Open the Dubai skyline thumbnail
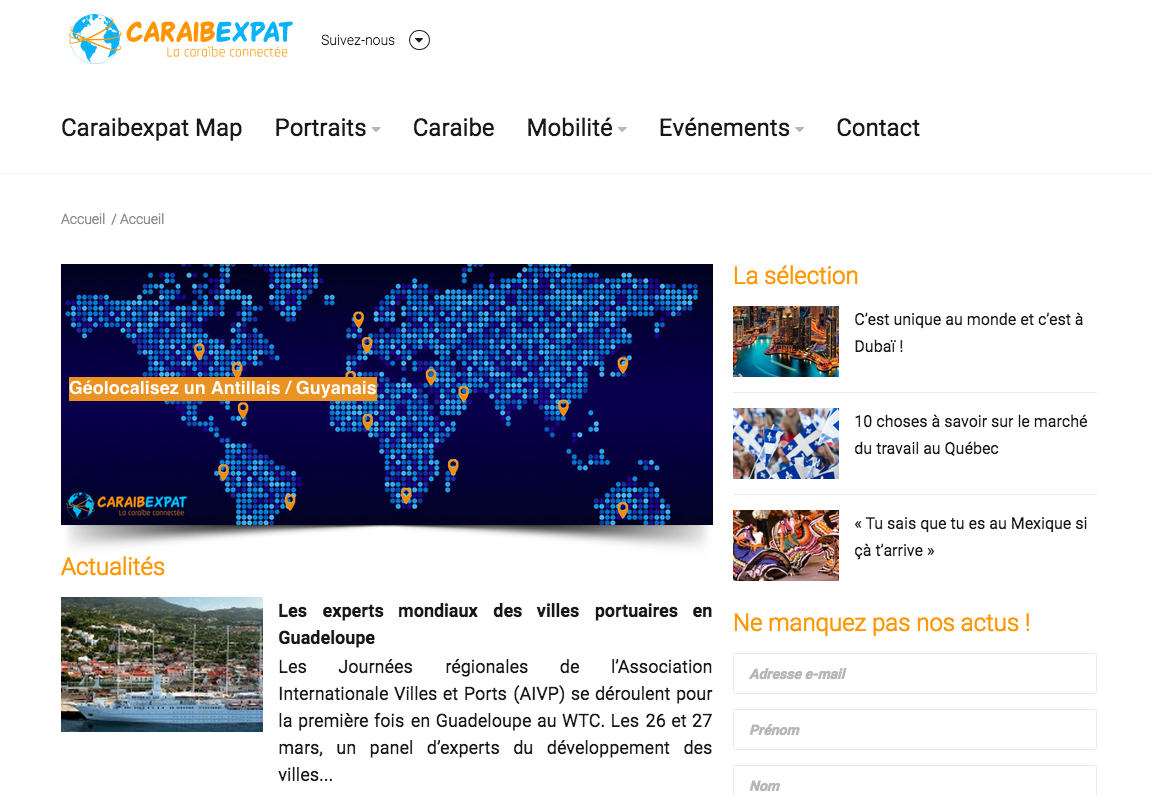 [x=785, y=341]
